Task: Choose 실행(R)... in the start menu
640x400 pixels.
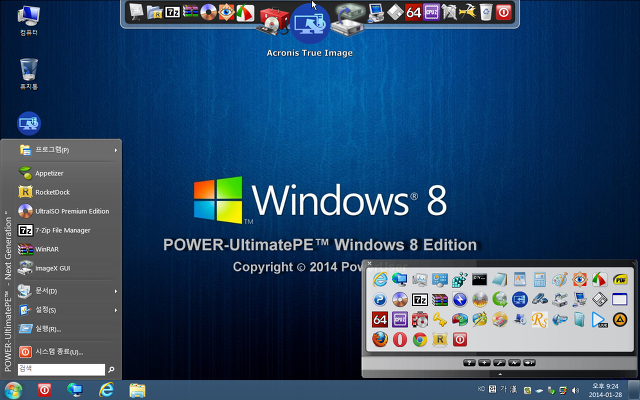Action: pyautogui.click(x=69, y=329)
